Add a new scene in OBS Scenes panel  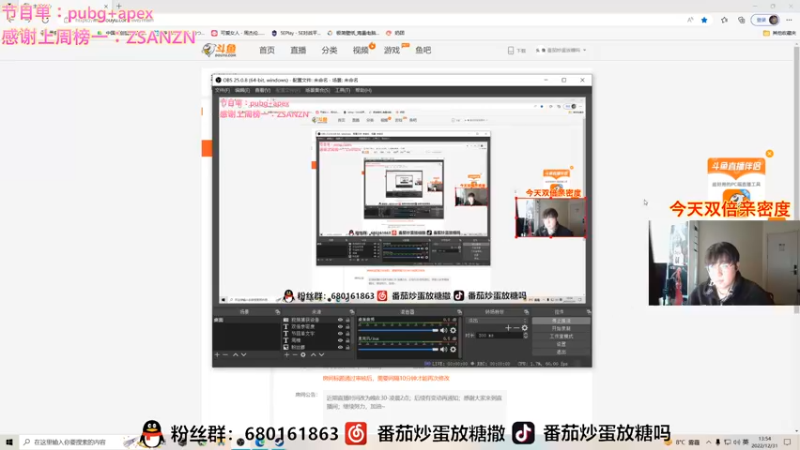point(217,355)
